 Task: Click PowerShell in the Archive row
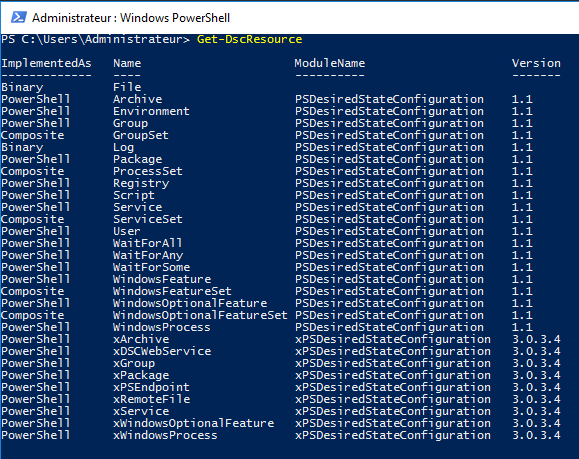pyautogui.click(x=36, y=99)
